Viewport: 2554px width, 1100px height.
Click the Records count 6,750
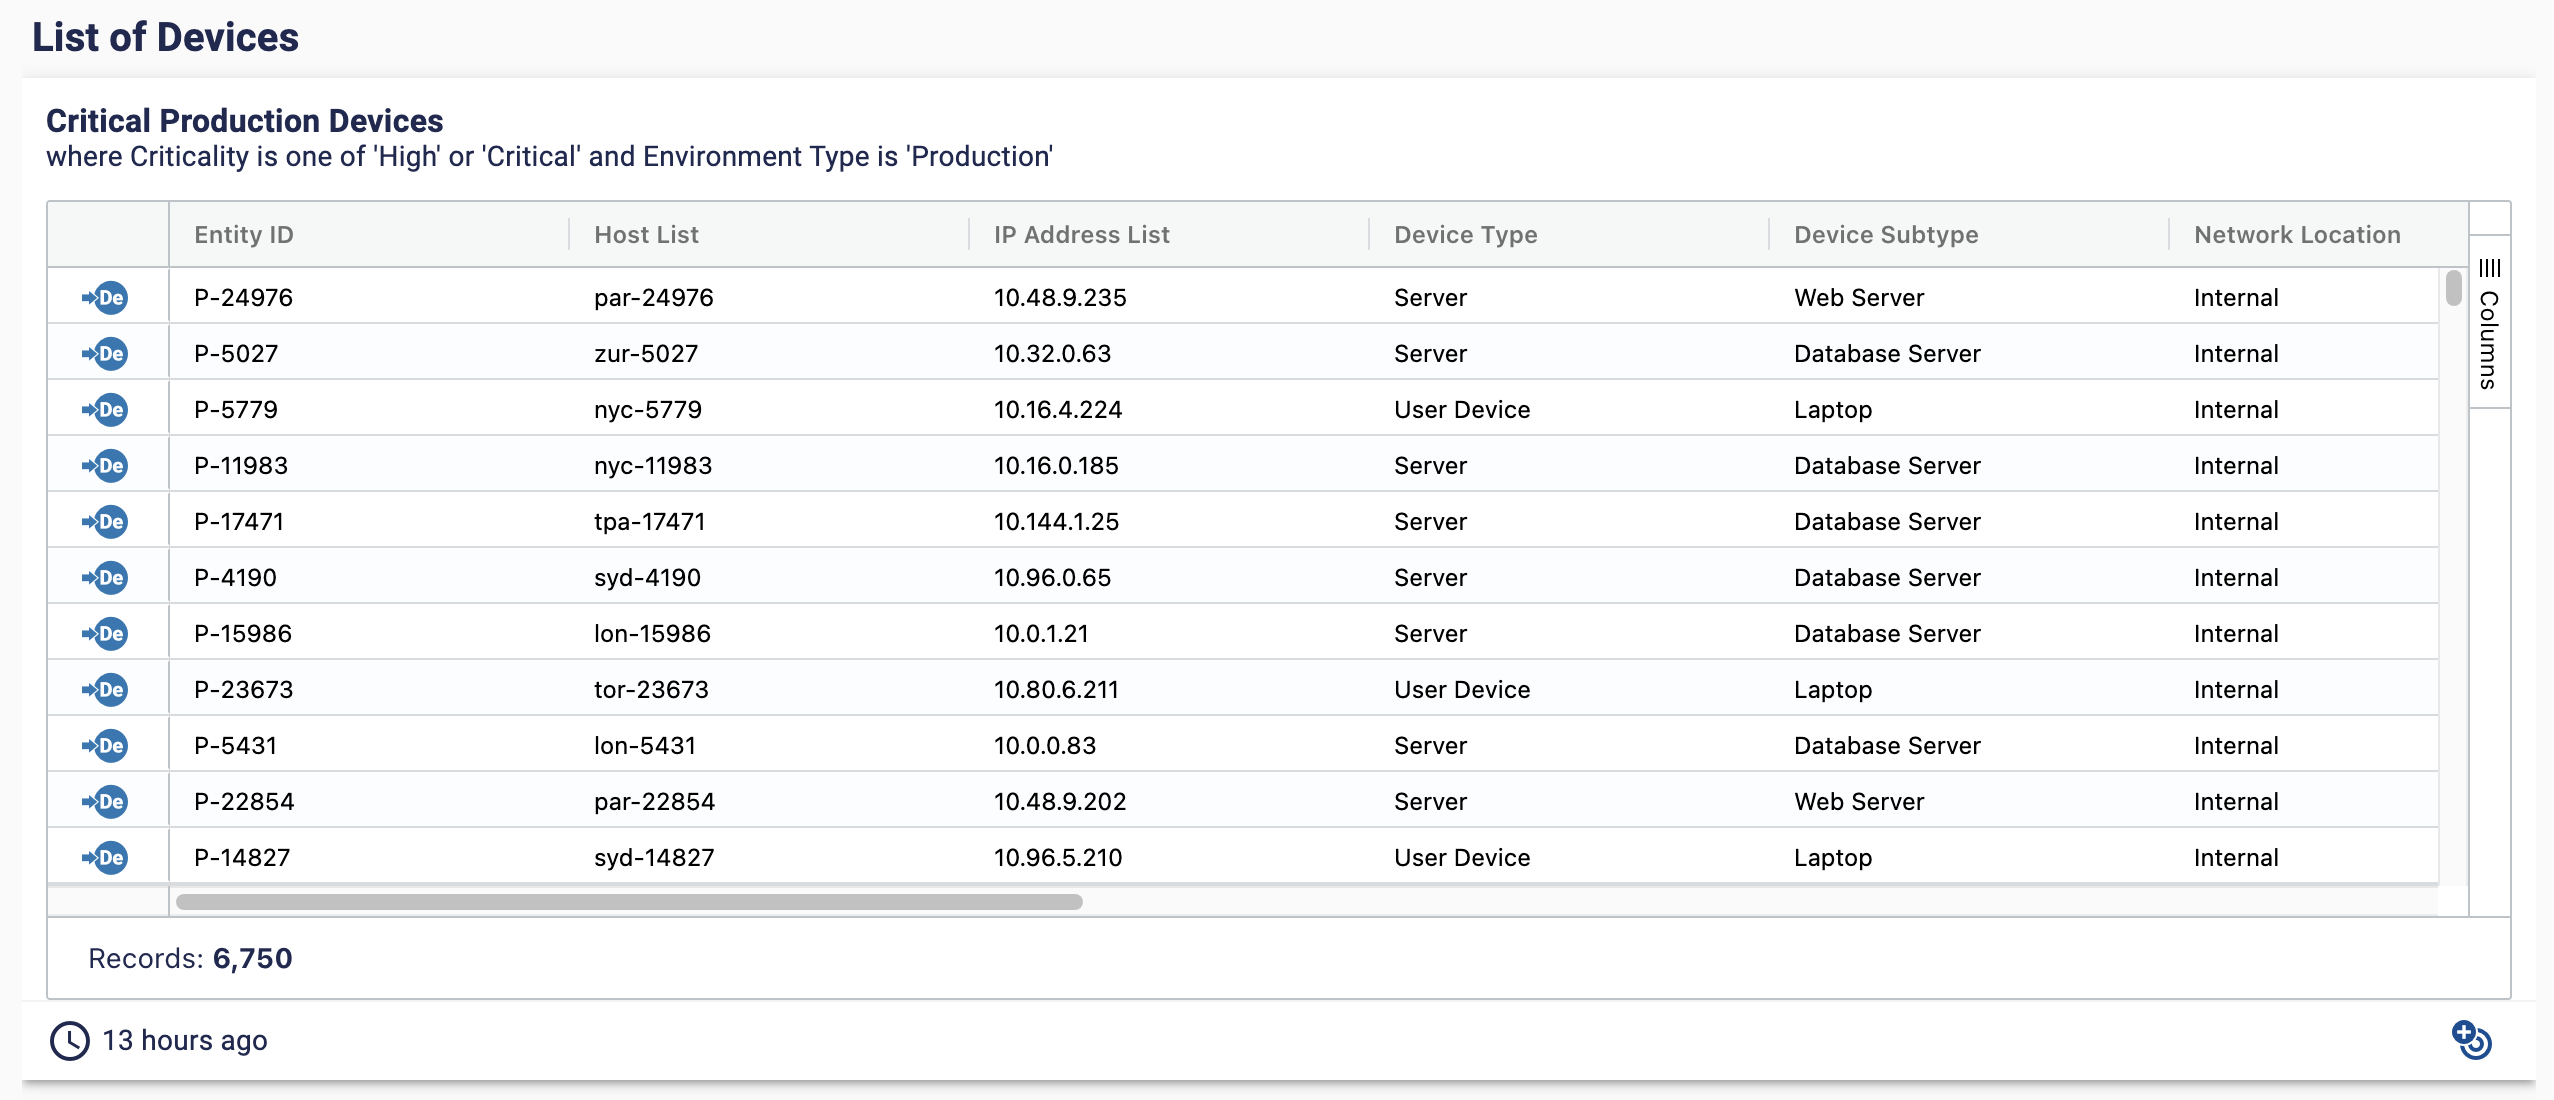tap(252, 958)
